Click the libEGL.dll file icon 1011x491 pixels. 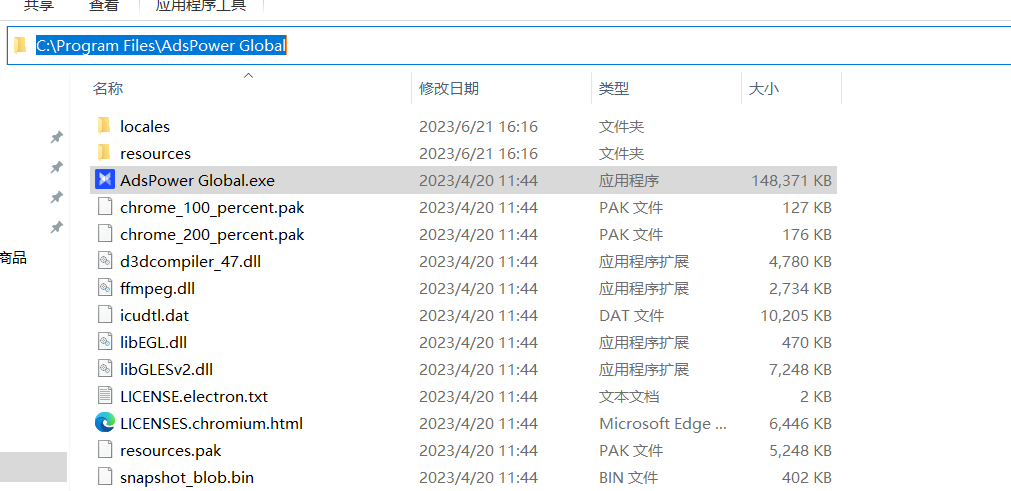click(104, 342)
